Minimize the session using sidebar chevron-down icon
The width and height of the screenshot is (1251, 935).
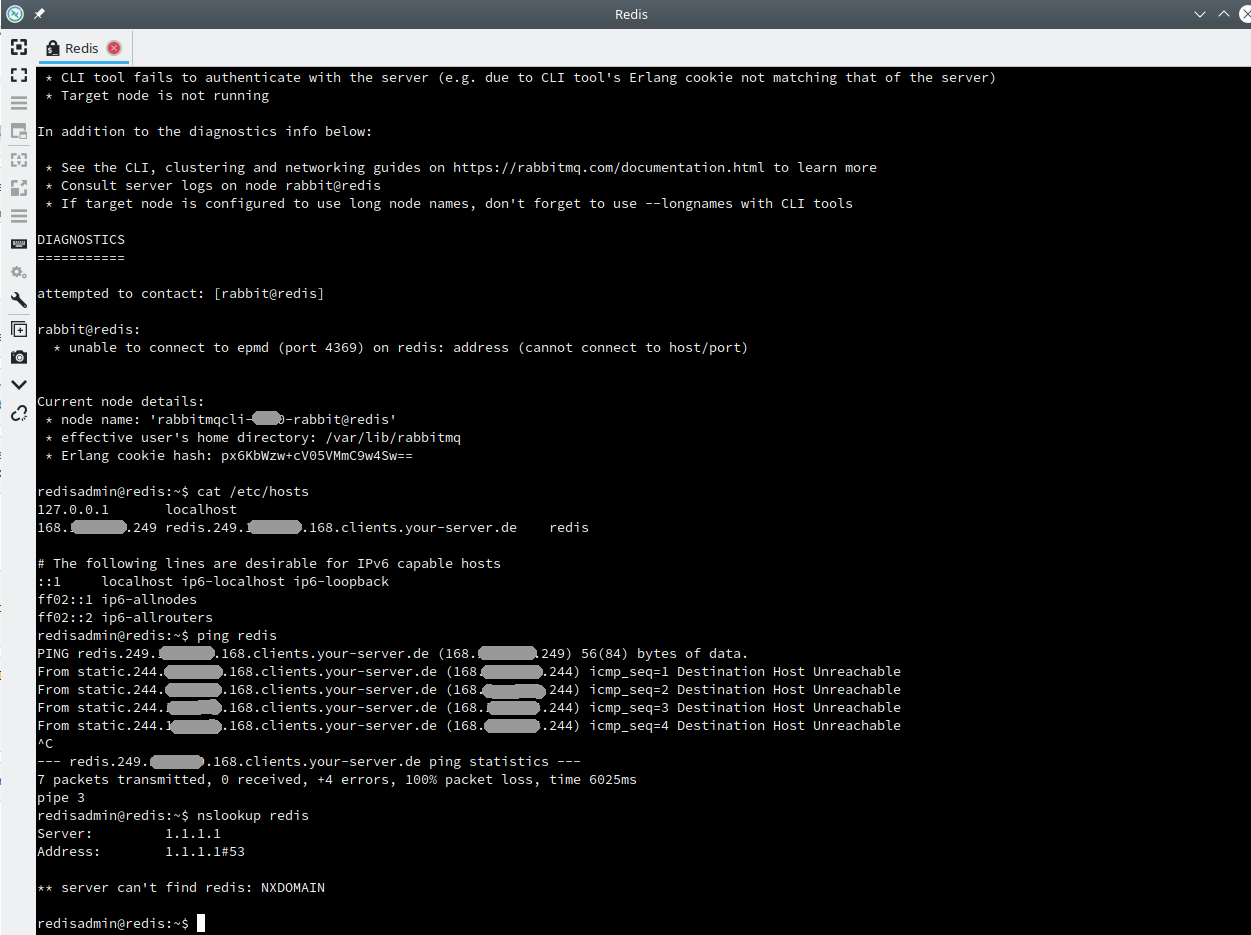18,385
